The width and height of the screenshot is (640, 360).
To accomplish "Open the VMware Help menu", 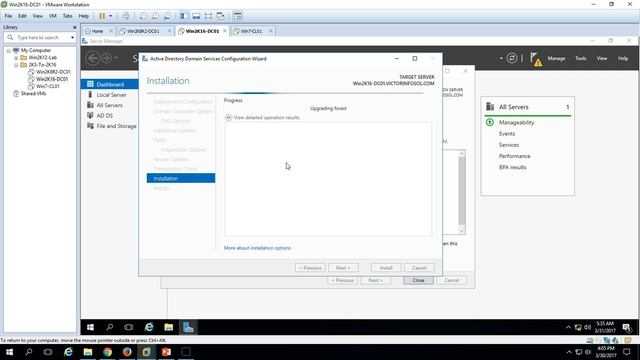I will coord(84,16).
